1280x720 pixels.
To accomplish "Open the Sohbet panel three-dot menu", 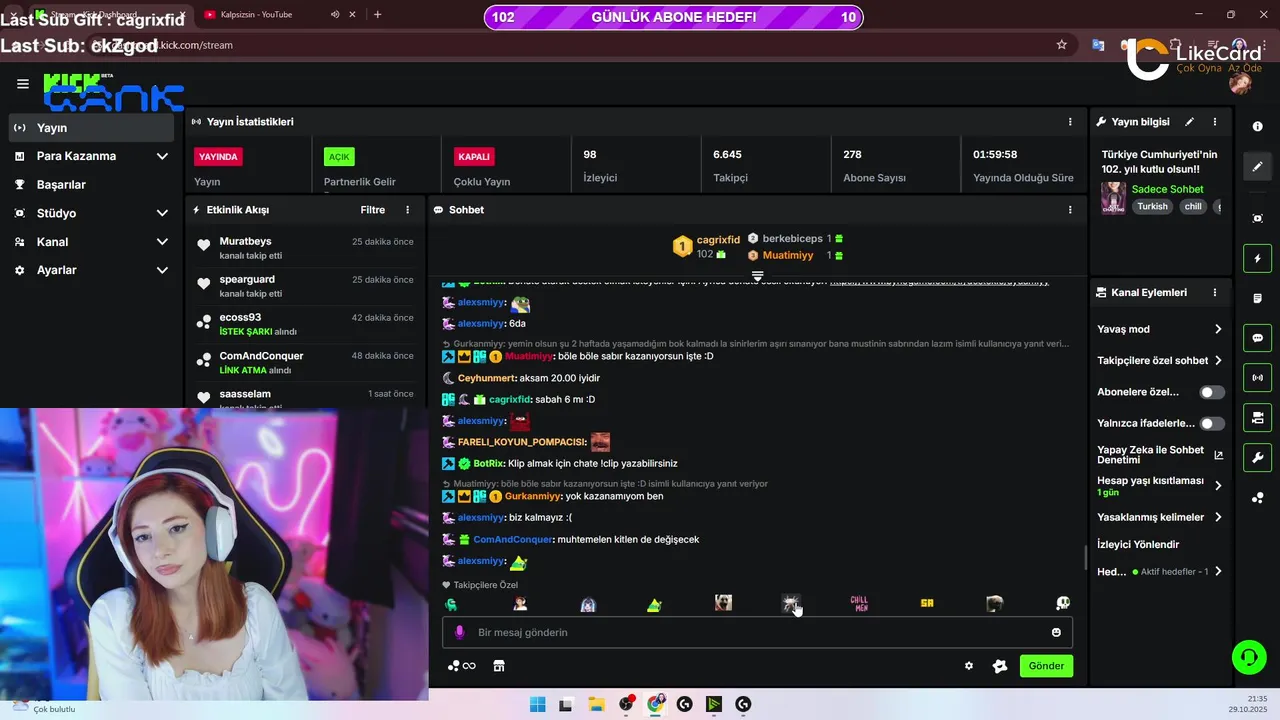I will [x=1070, y=210].
